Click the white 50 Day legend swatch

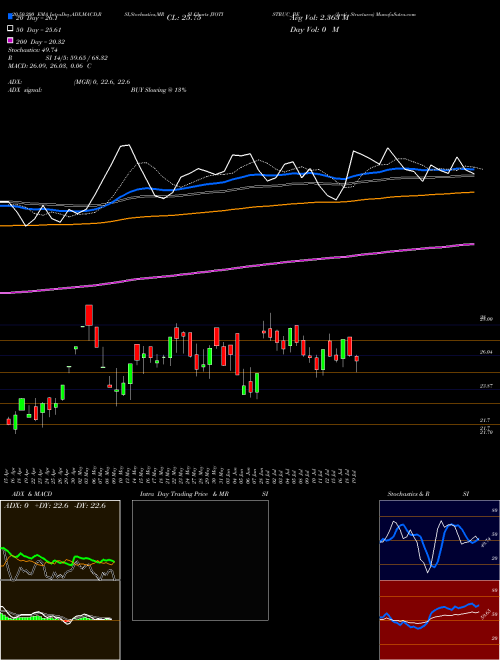point(11,29)
